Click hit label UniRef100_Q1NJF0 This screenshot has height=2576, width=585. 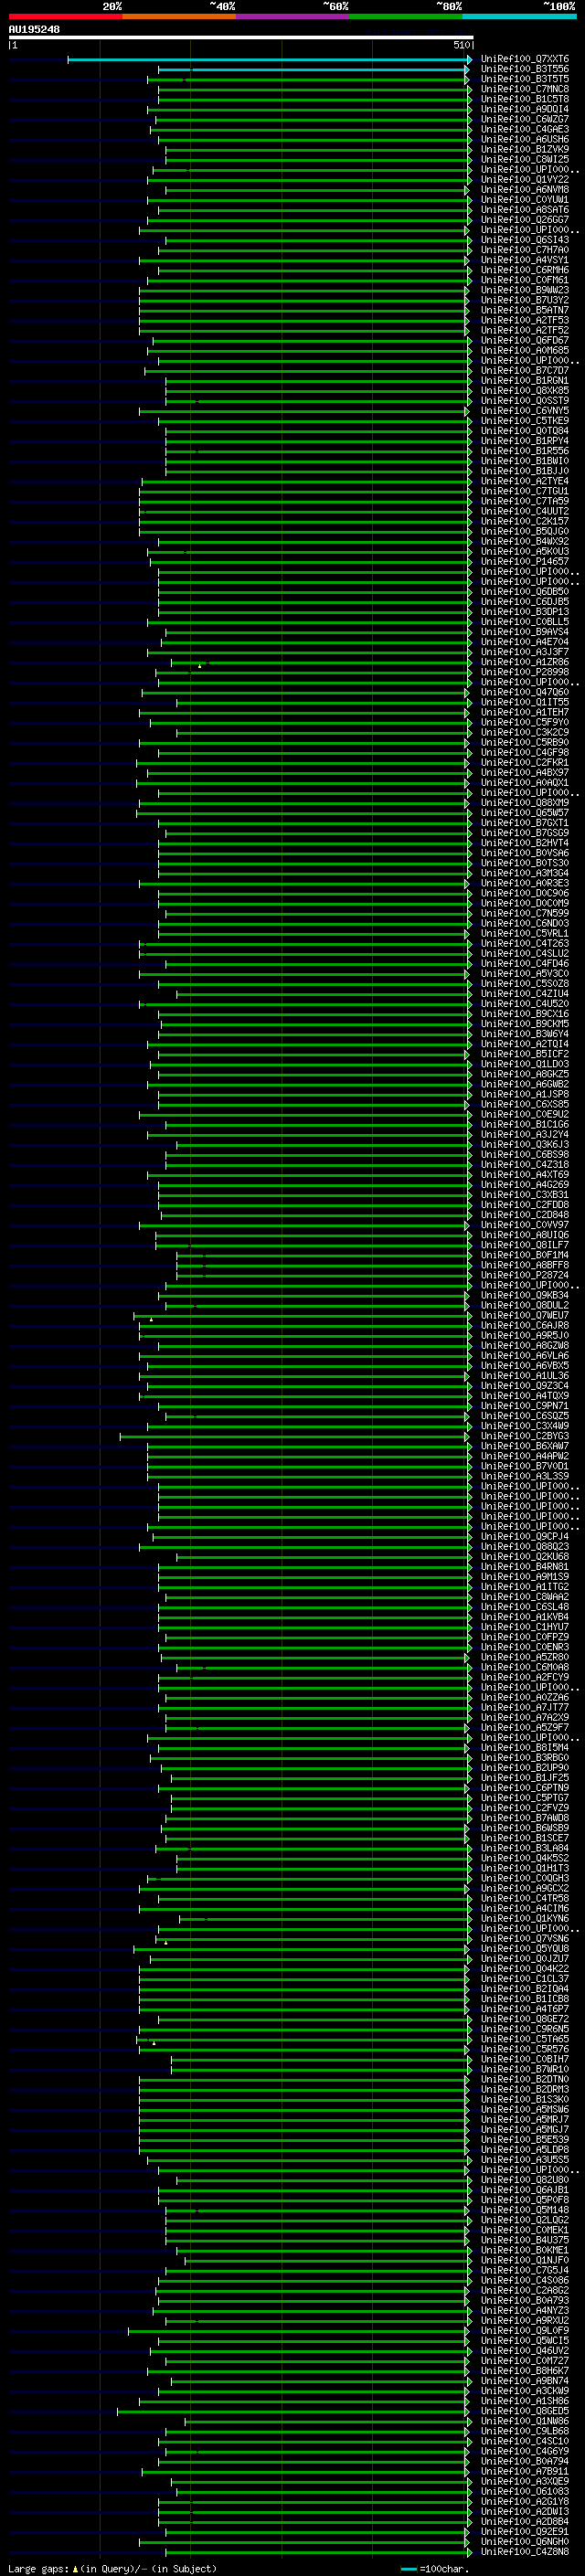pyautogui.click(x=525, y=2260)
